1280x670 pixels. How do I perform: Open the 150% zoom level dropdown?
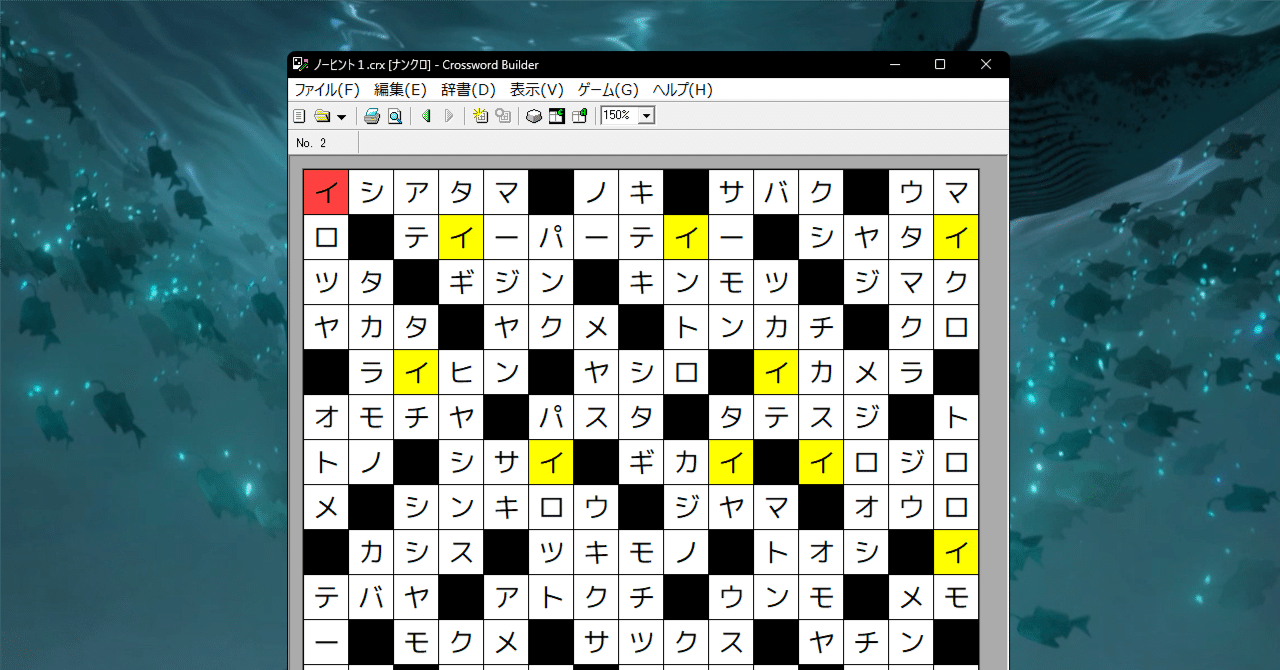tap(645, 115)
